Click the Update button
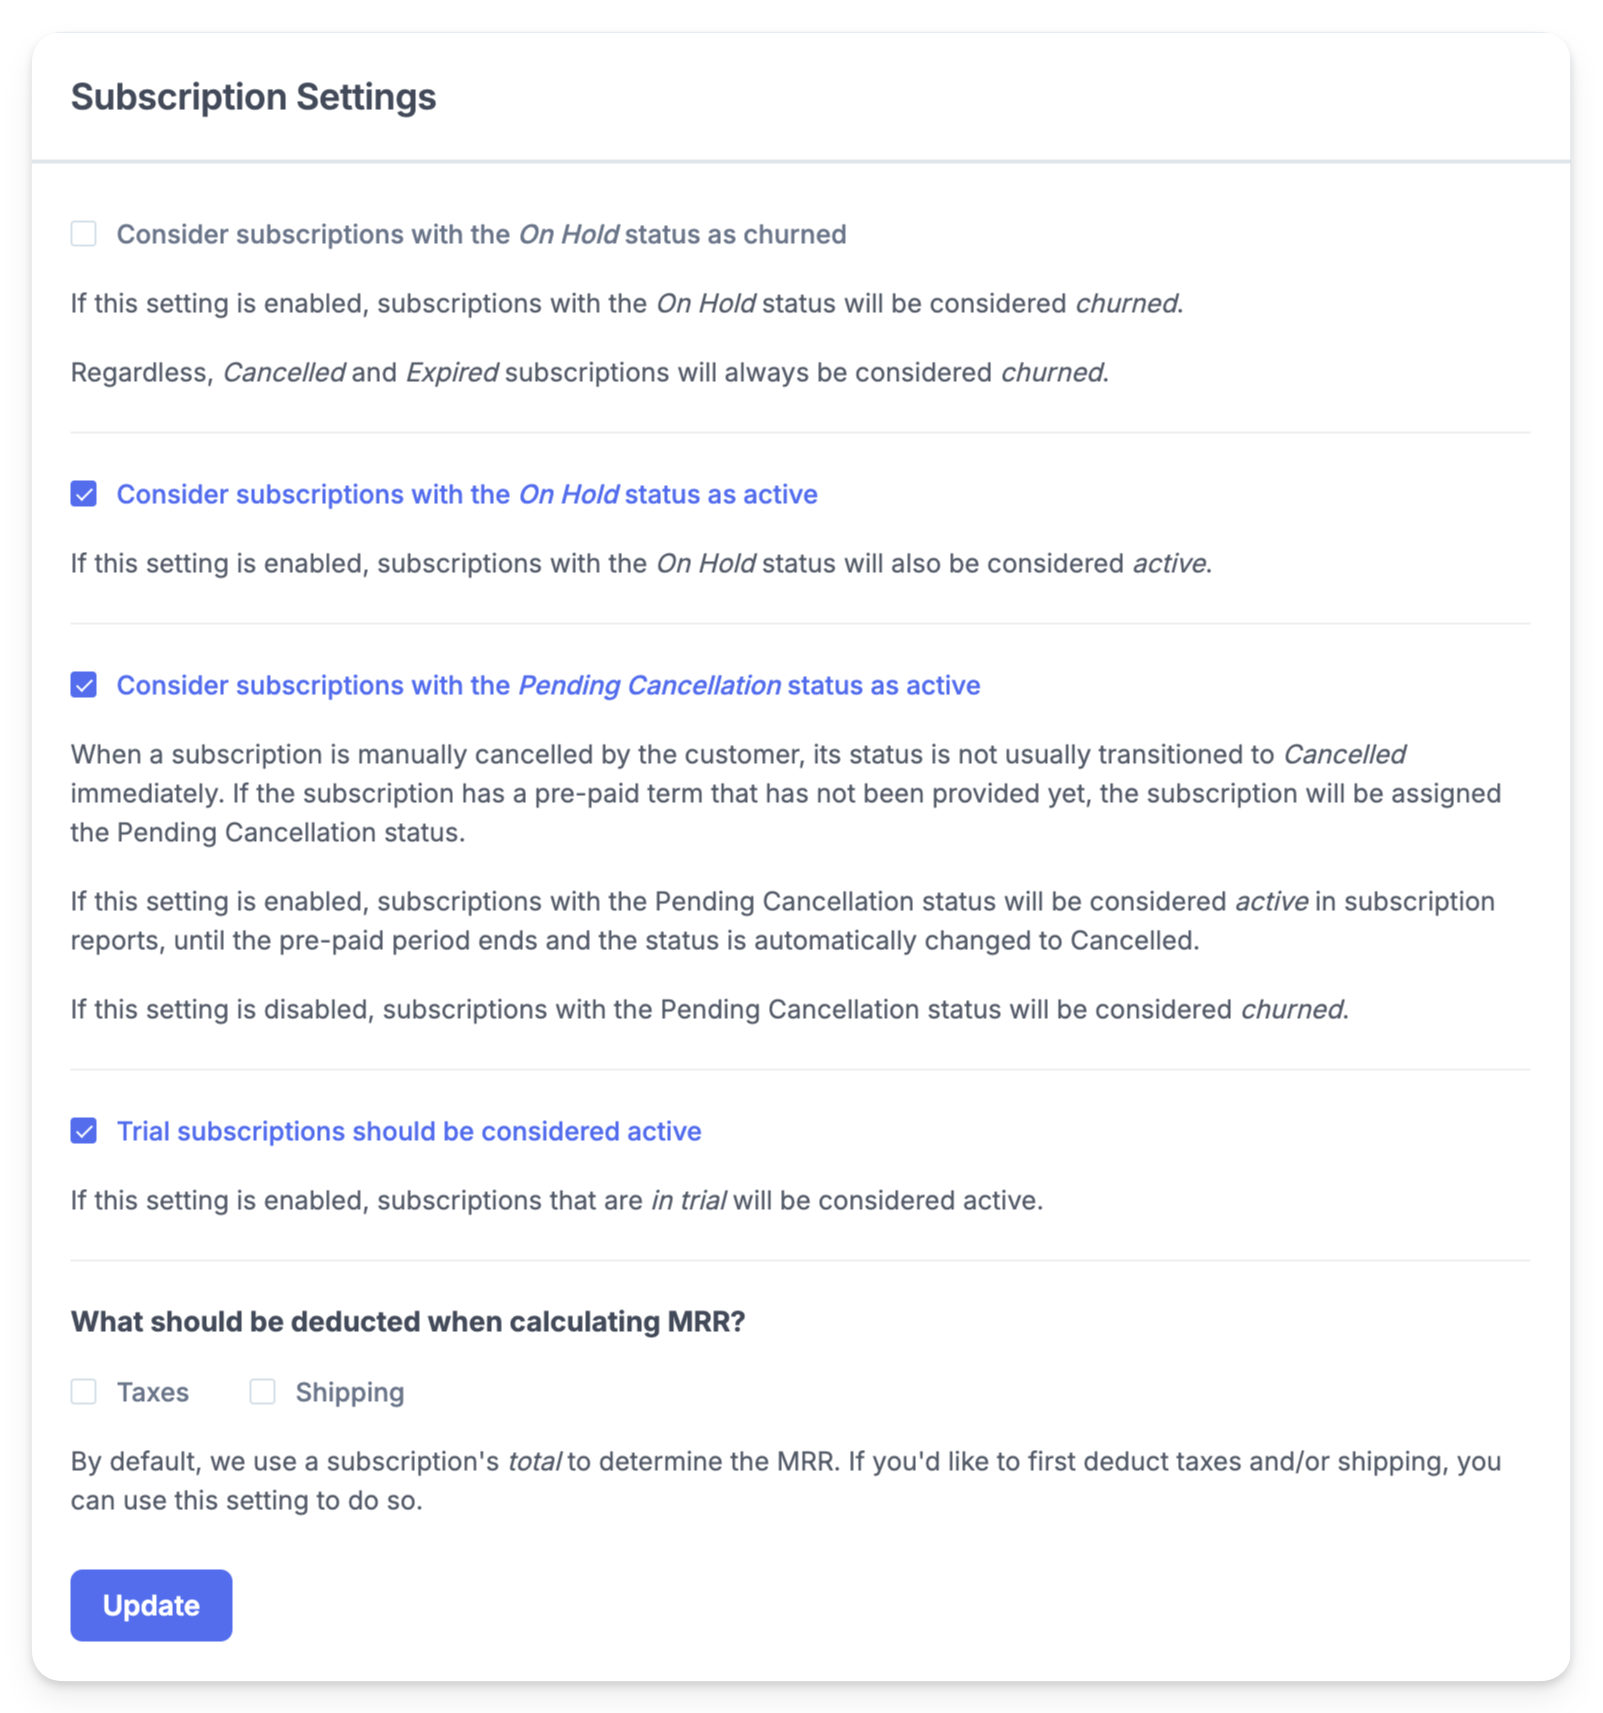 [151, 1605]
